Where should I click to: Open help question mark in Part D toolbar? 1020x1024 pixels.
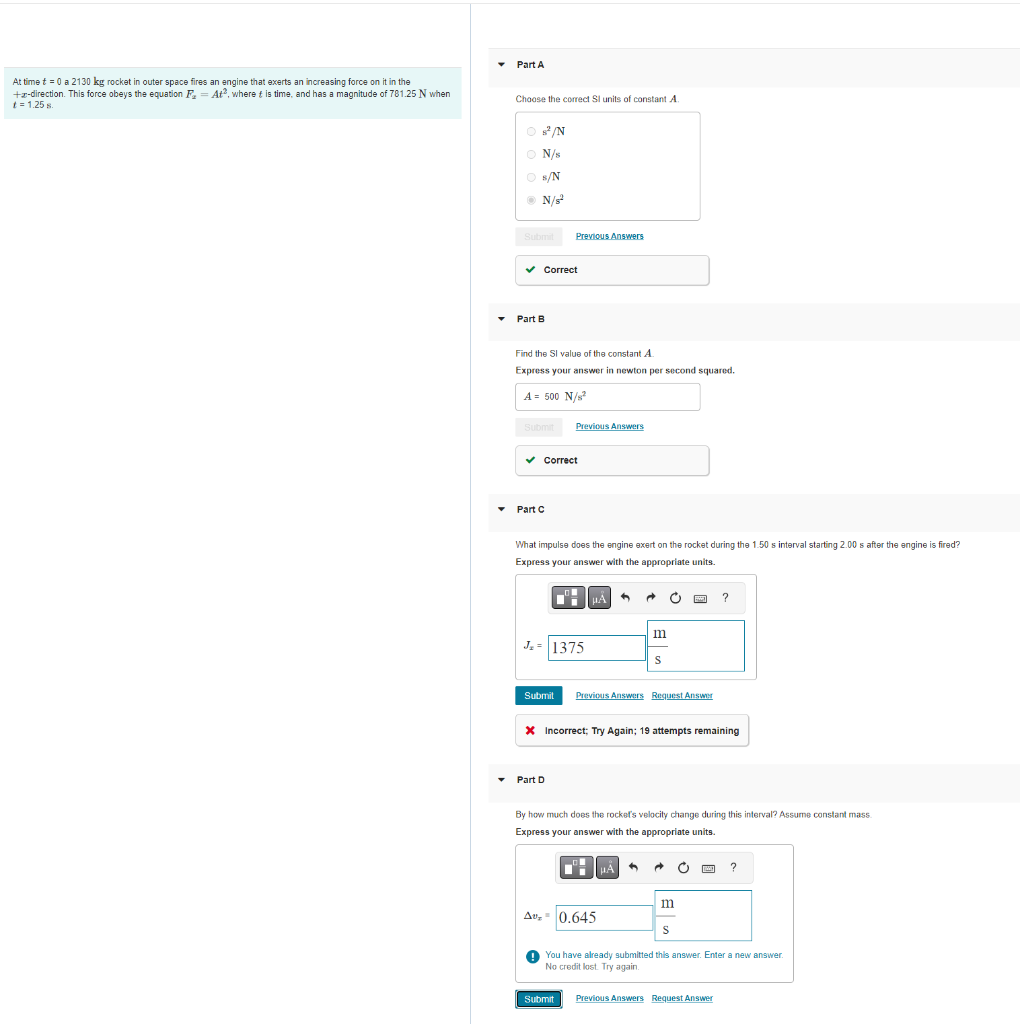pos(733,867)
